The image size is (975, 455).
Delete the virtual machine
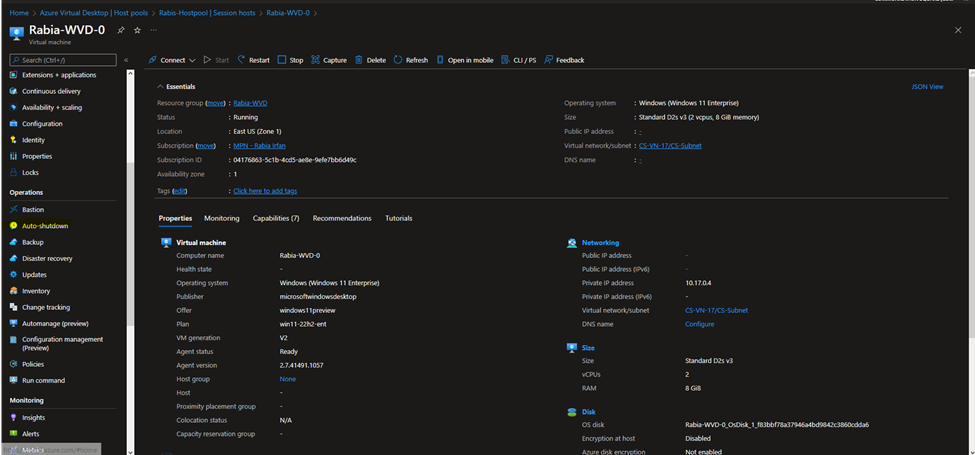(371, 60)
